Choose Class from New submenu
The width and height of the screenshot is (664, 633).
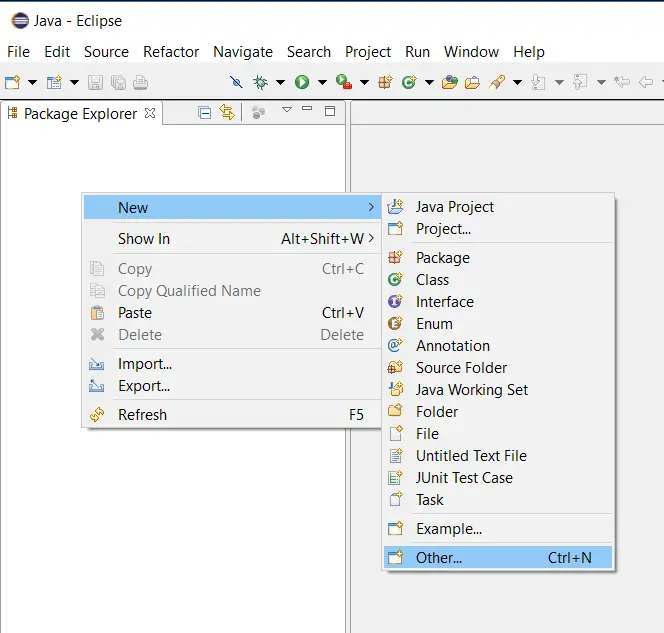tap(498, 279)
